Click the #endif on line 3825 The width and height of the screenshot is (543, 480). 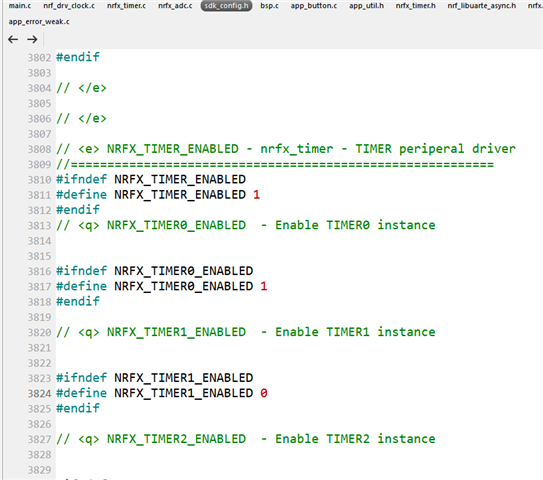pyautogui.click(x=78, y=408)
